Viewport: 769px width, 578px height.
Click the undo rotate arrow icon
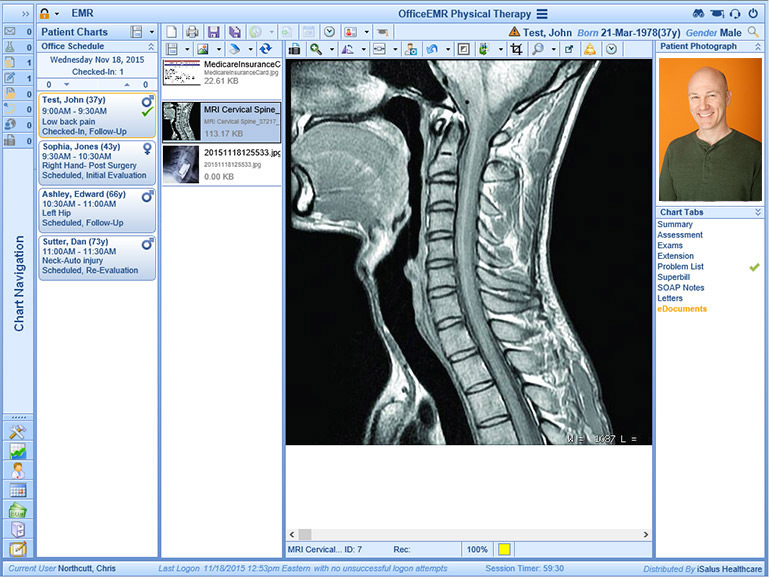432,49
